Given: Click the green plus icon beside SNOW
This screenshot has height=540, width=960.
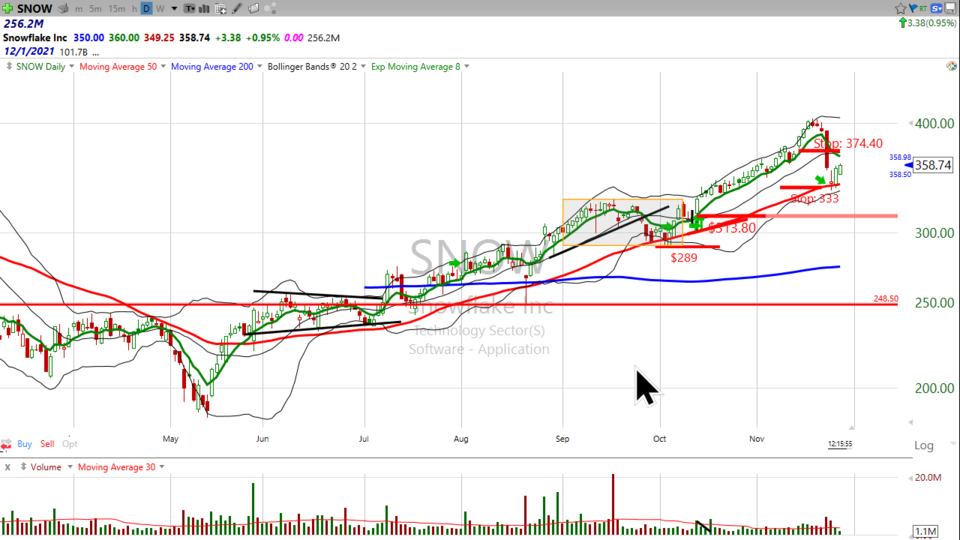Looking at the screenshot, I should tap(9, 8).
